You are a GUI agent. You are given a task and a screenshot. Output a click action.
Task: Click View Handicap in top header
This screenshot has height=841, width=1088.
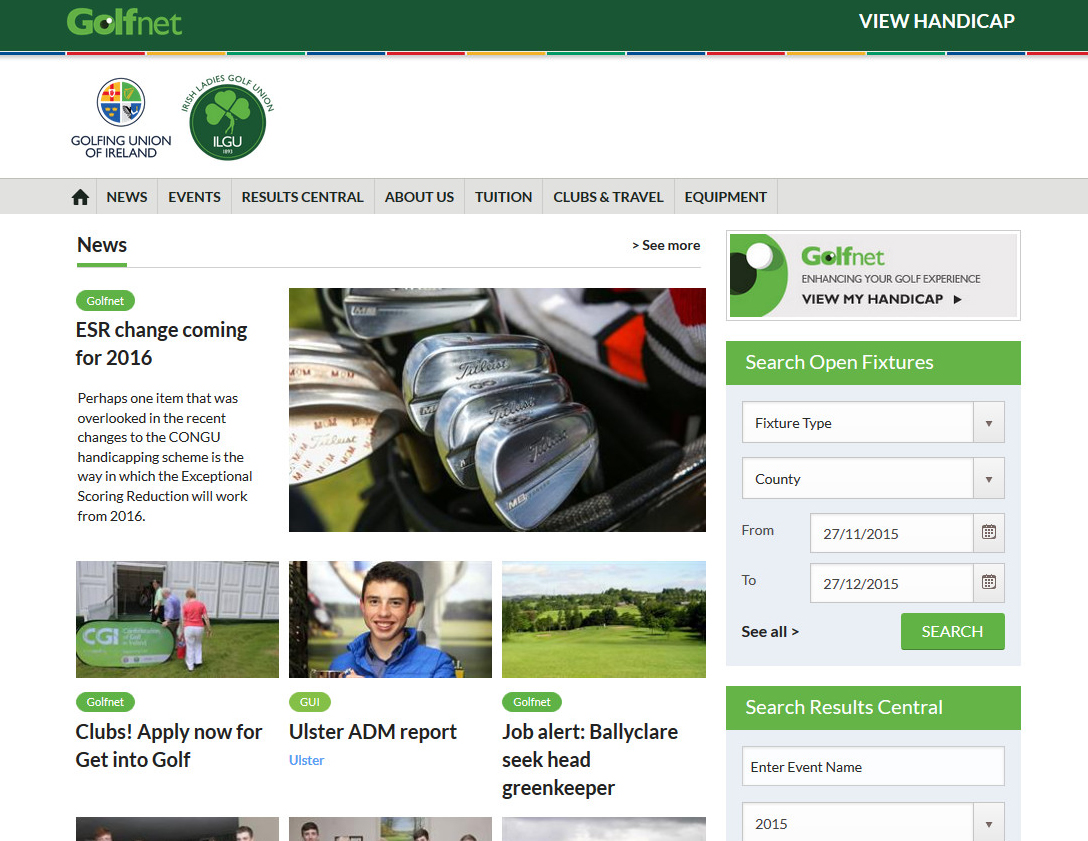tap(936, 22)
